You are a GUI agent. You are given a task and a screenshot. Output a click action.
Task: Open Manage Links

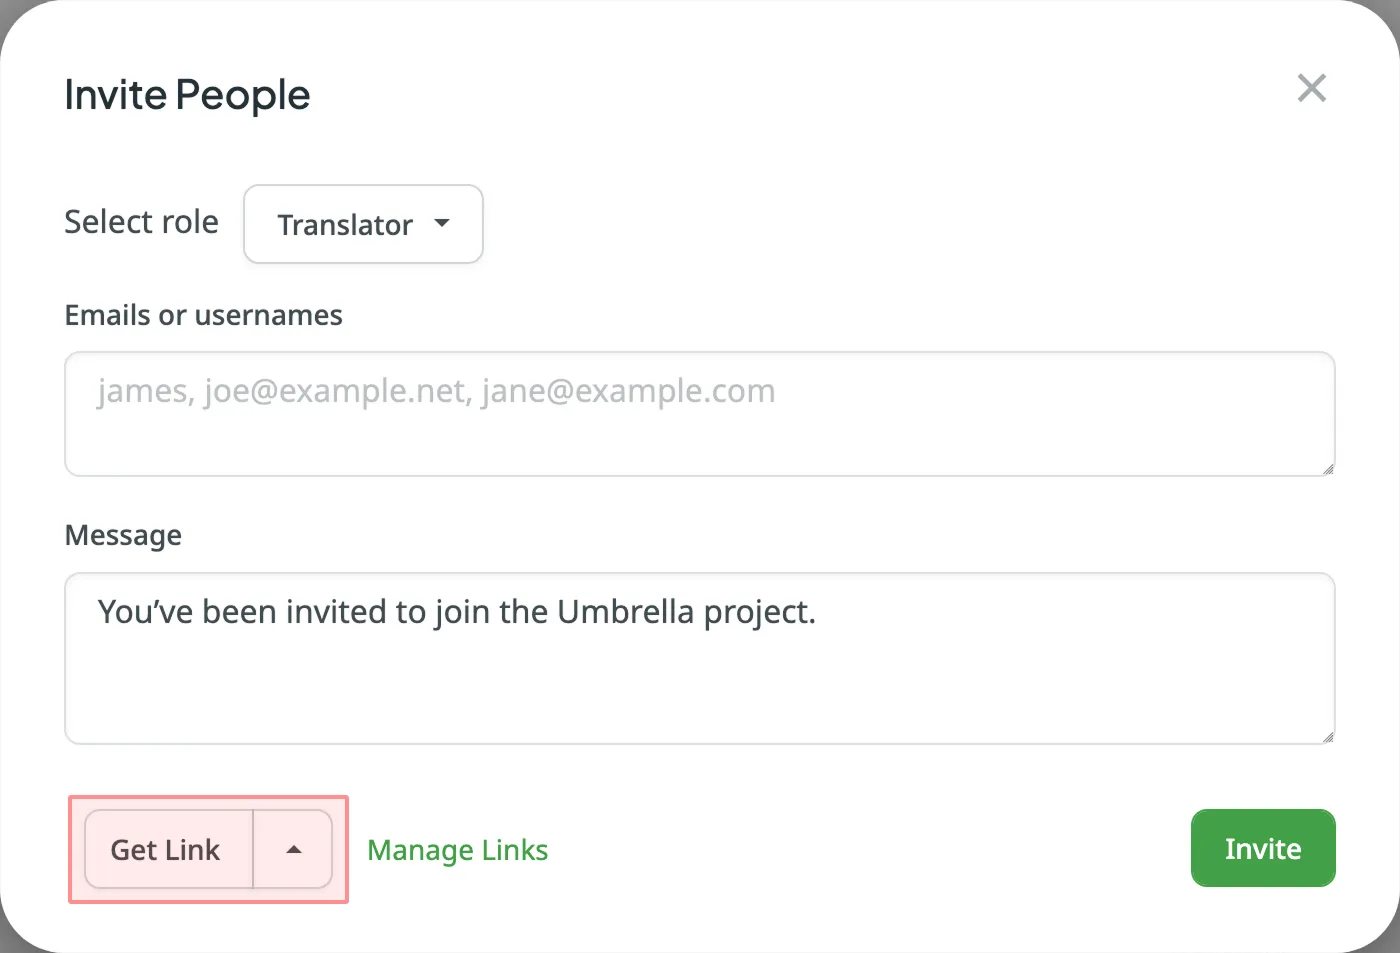457,849
